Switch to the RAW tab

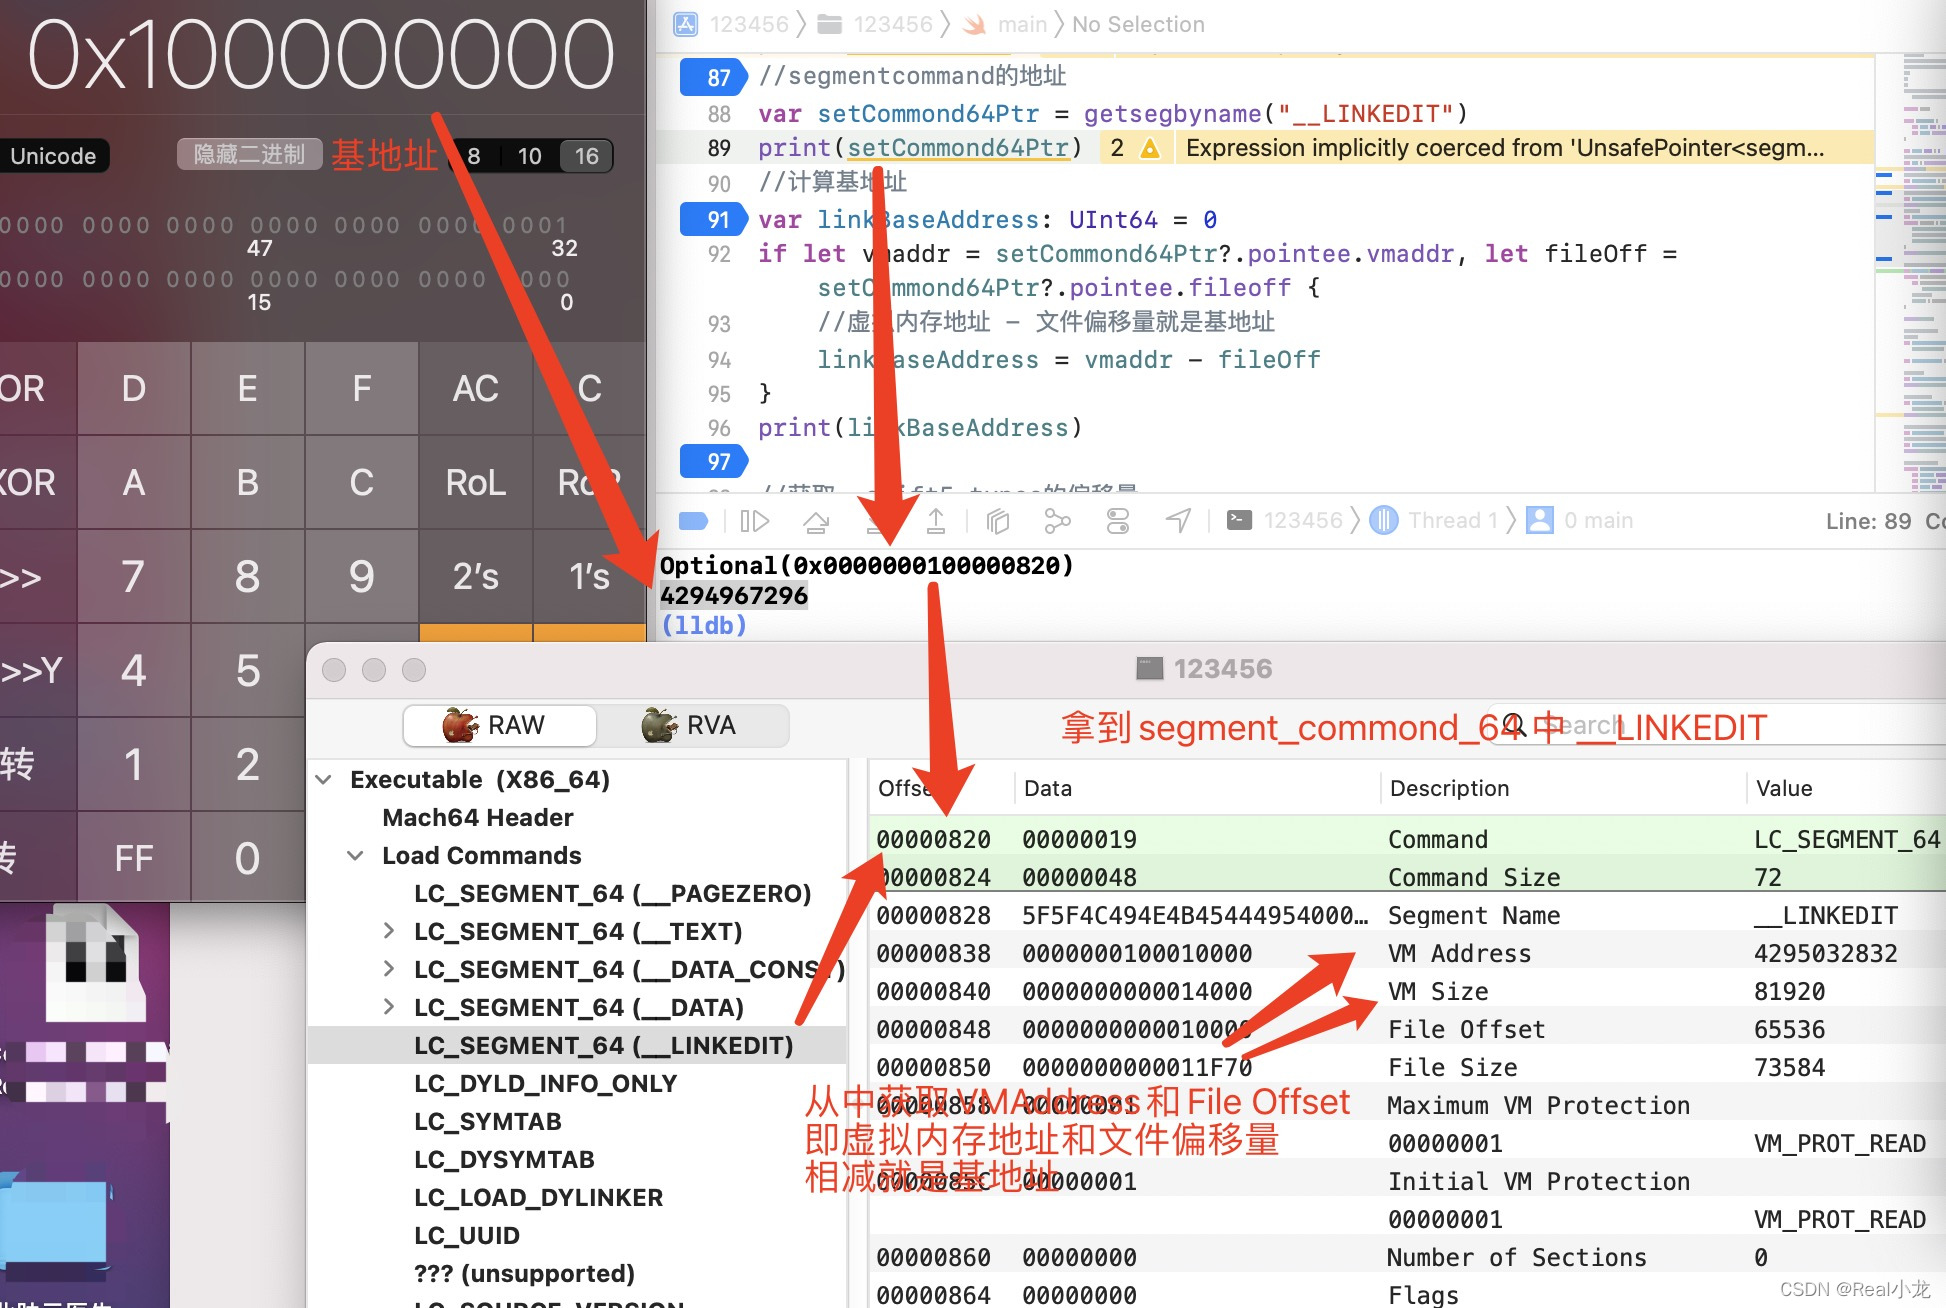coord(498,725)
